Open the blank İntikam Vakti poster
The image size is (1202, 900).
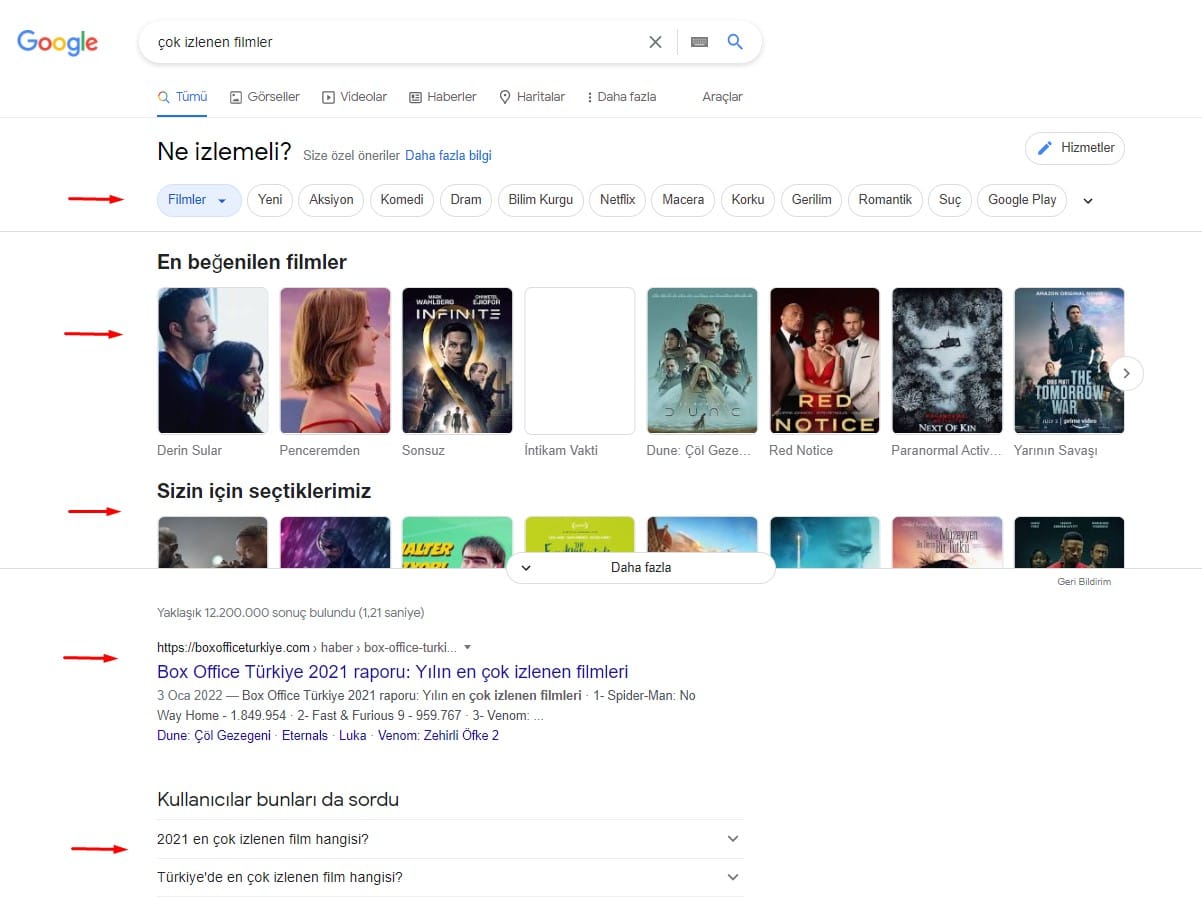point(580,361)
